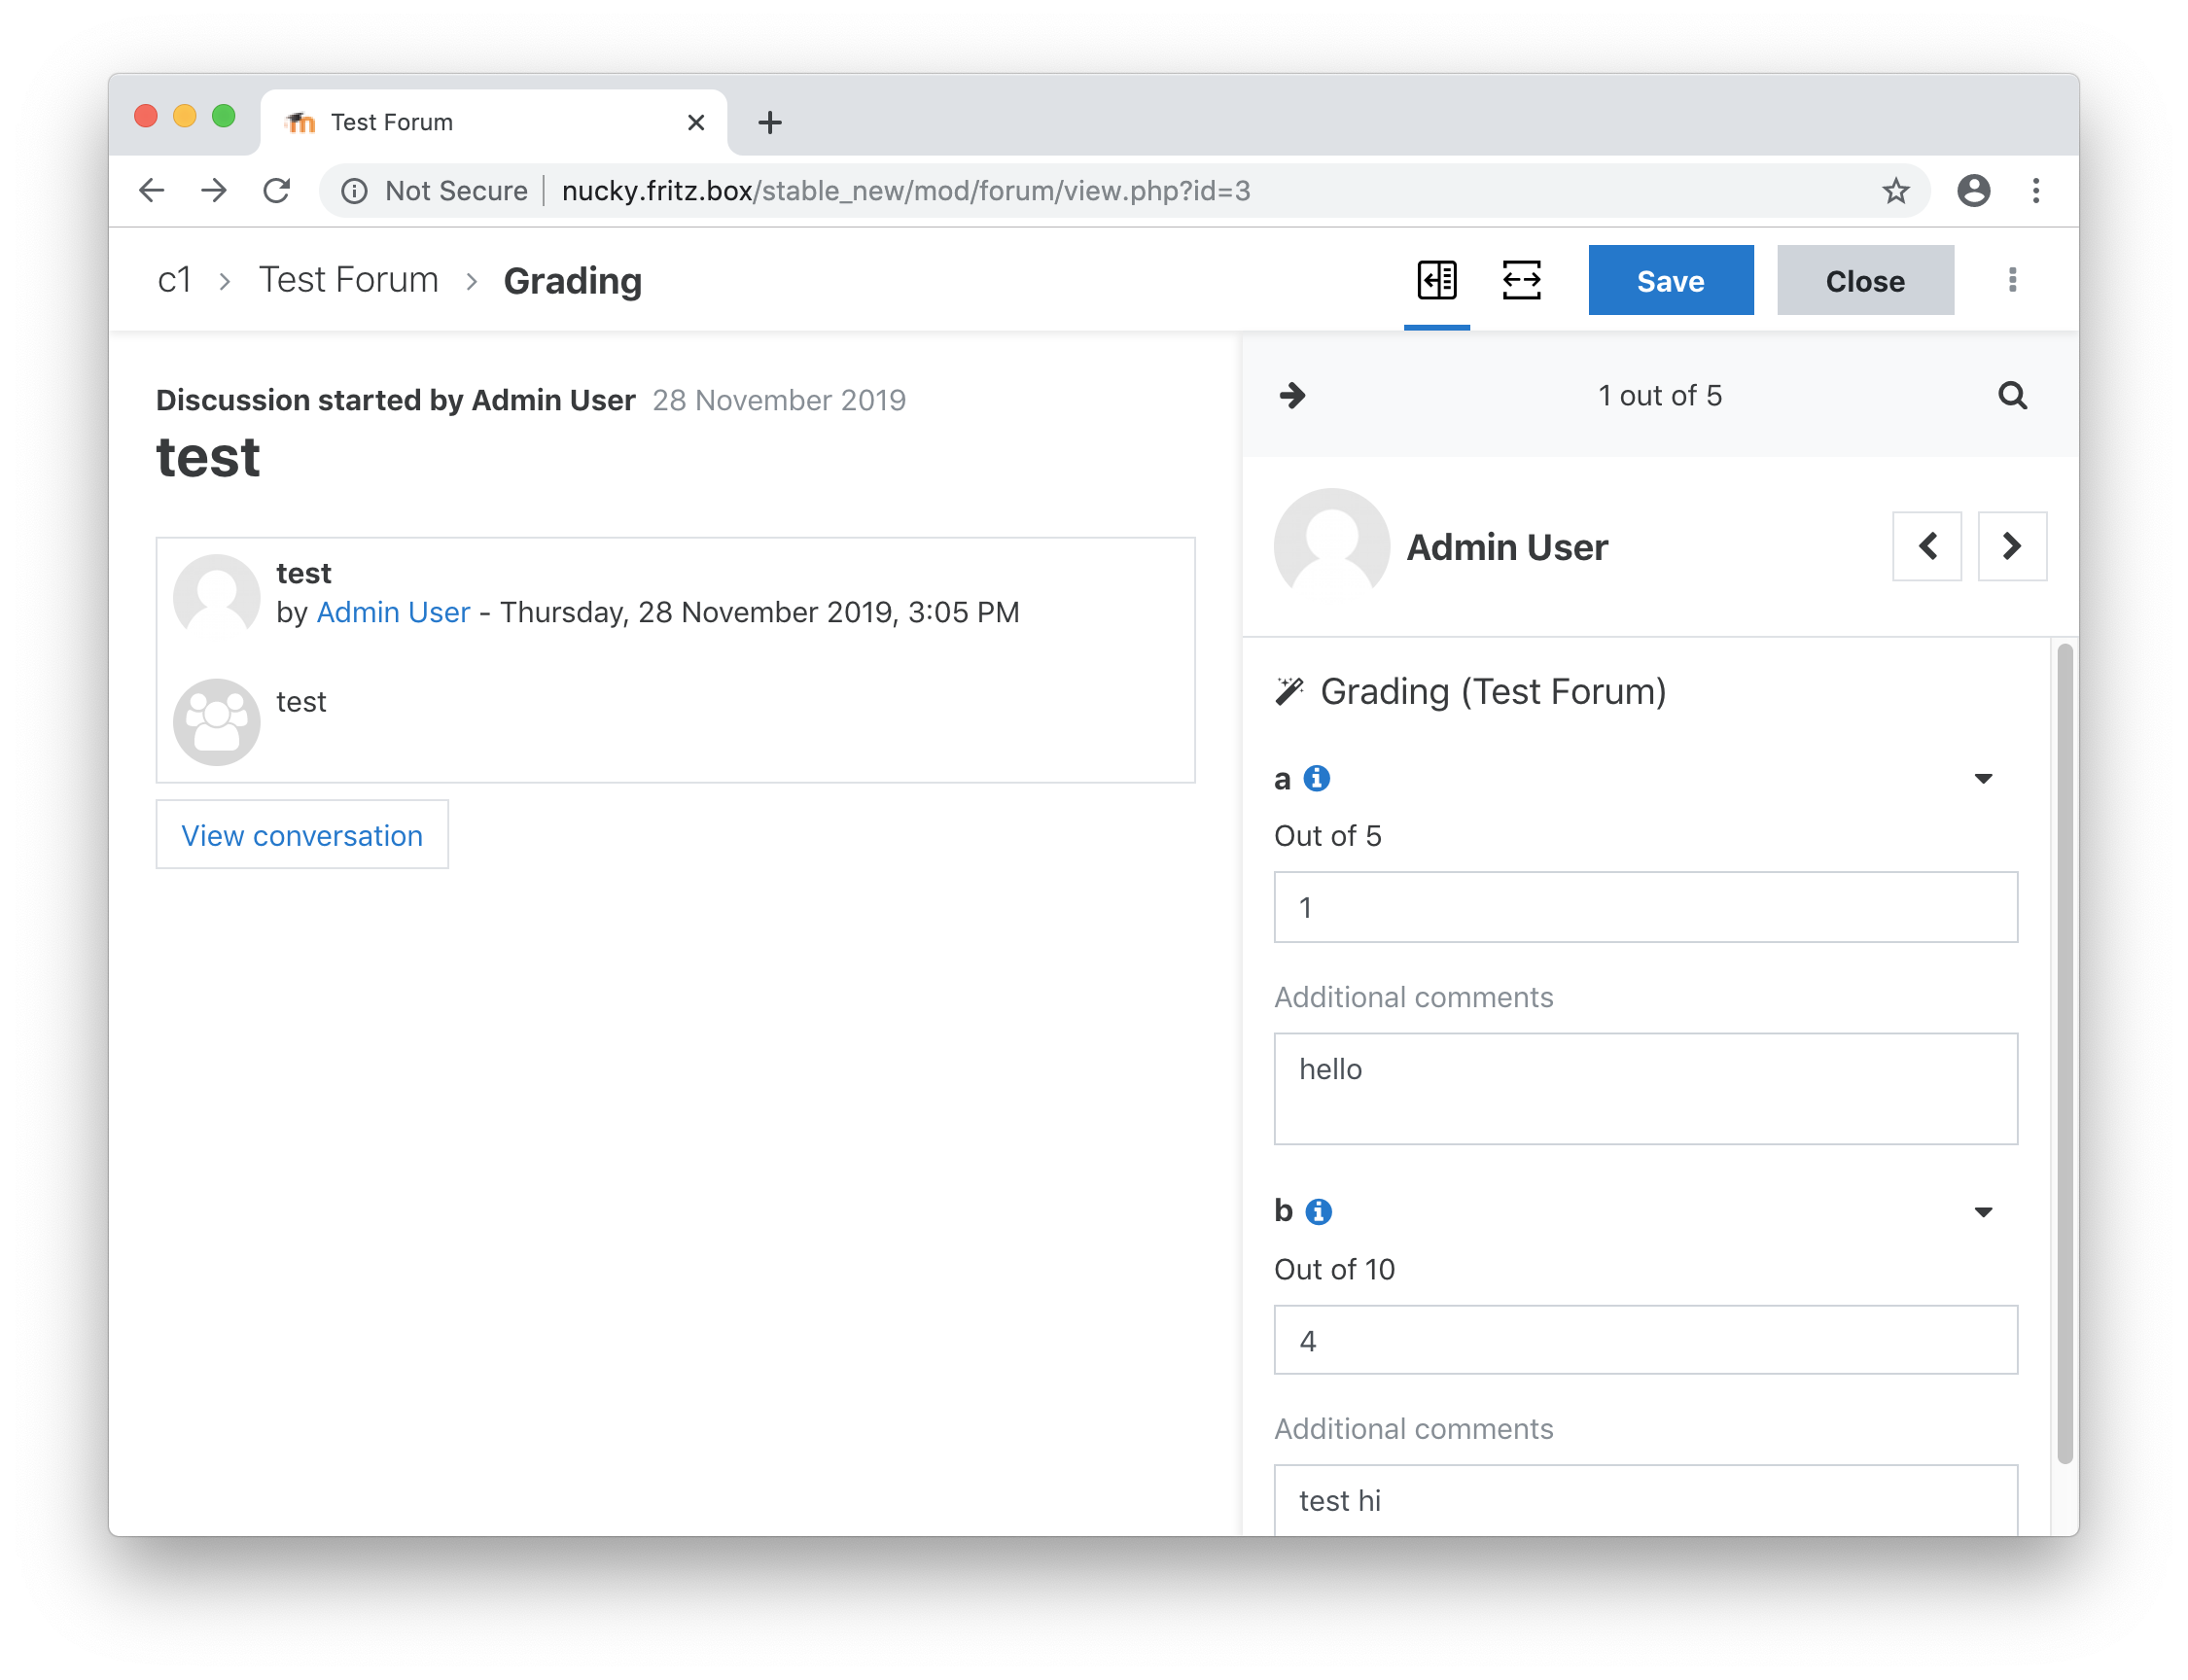Open the grader more options menu
This screenshot has height=1680, width=2188.
click(x=2012, y=280)
